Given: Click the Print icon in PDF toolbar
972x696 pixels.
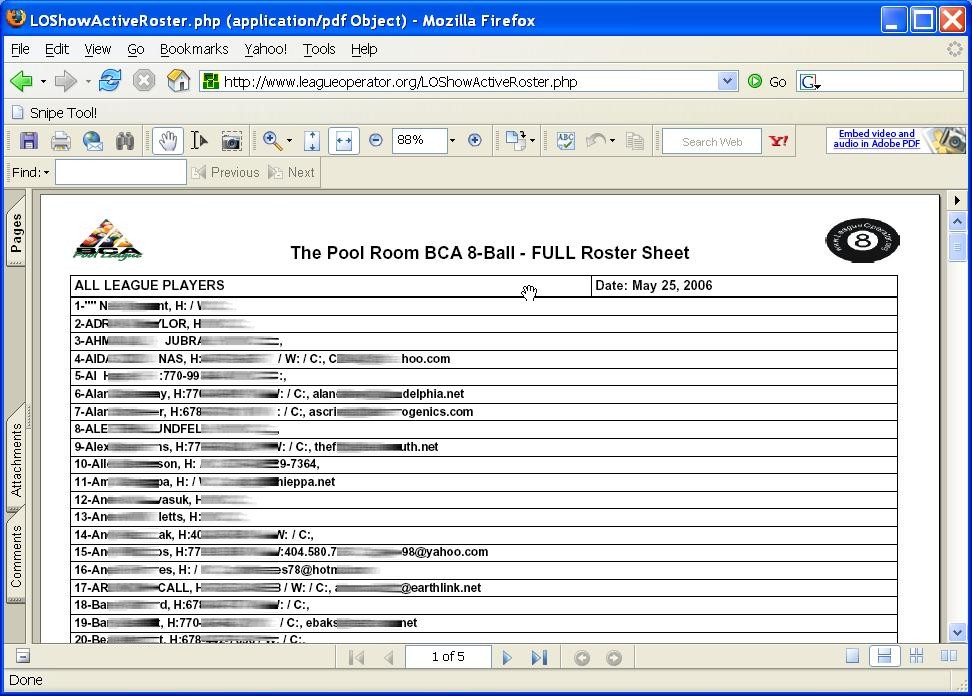Looking at the screenshot, I should [x=60, y=141].
